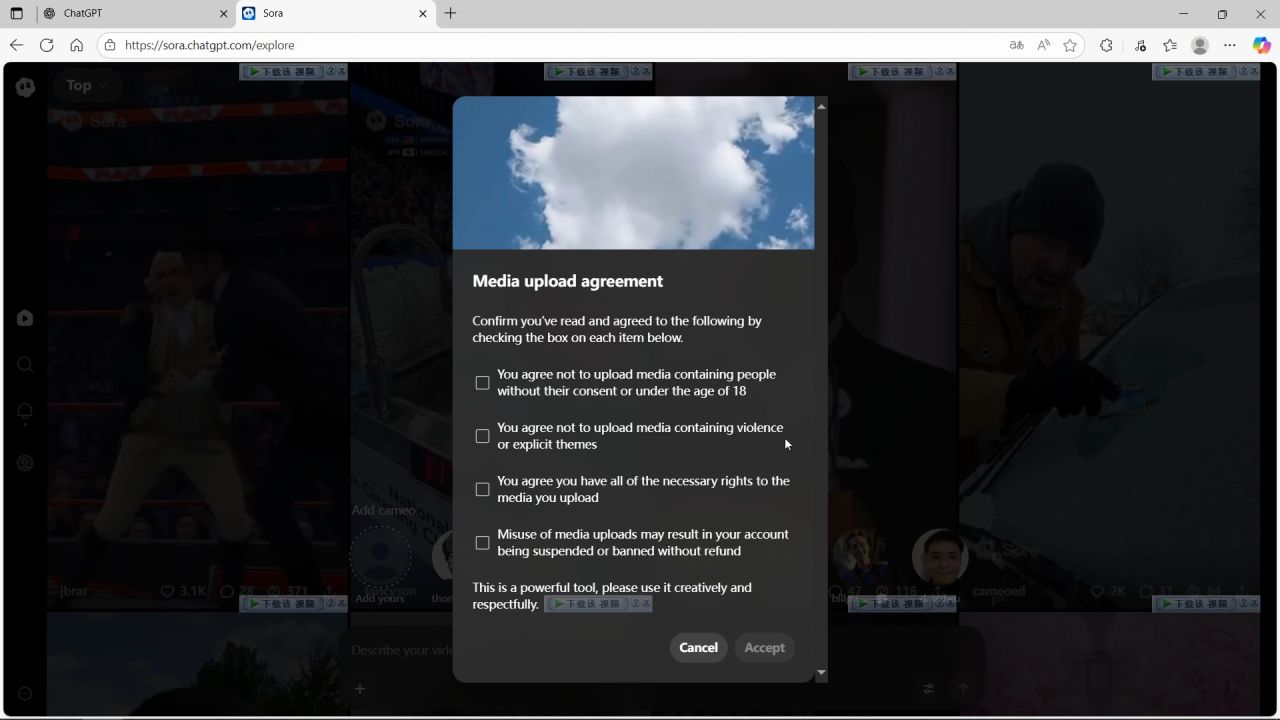Close the Sora tab
1280x720 pixels.
[x=423, y=14]
